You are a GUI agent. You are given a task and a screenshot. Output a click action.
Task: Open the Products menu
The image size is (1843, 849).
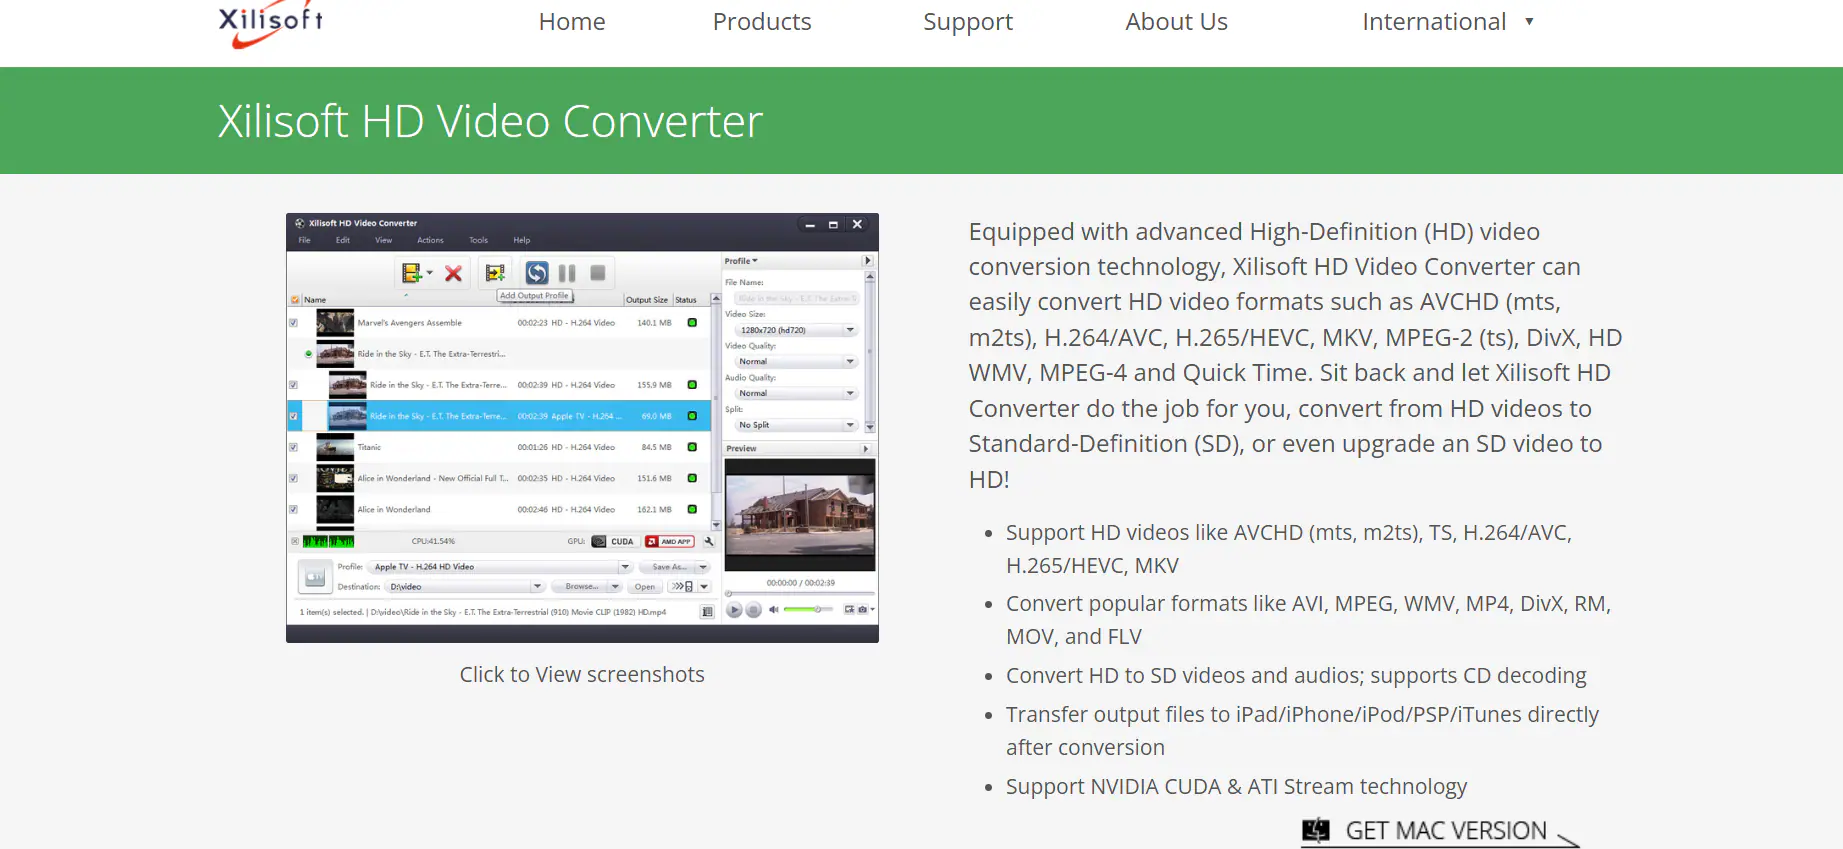pos(762,22)
